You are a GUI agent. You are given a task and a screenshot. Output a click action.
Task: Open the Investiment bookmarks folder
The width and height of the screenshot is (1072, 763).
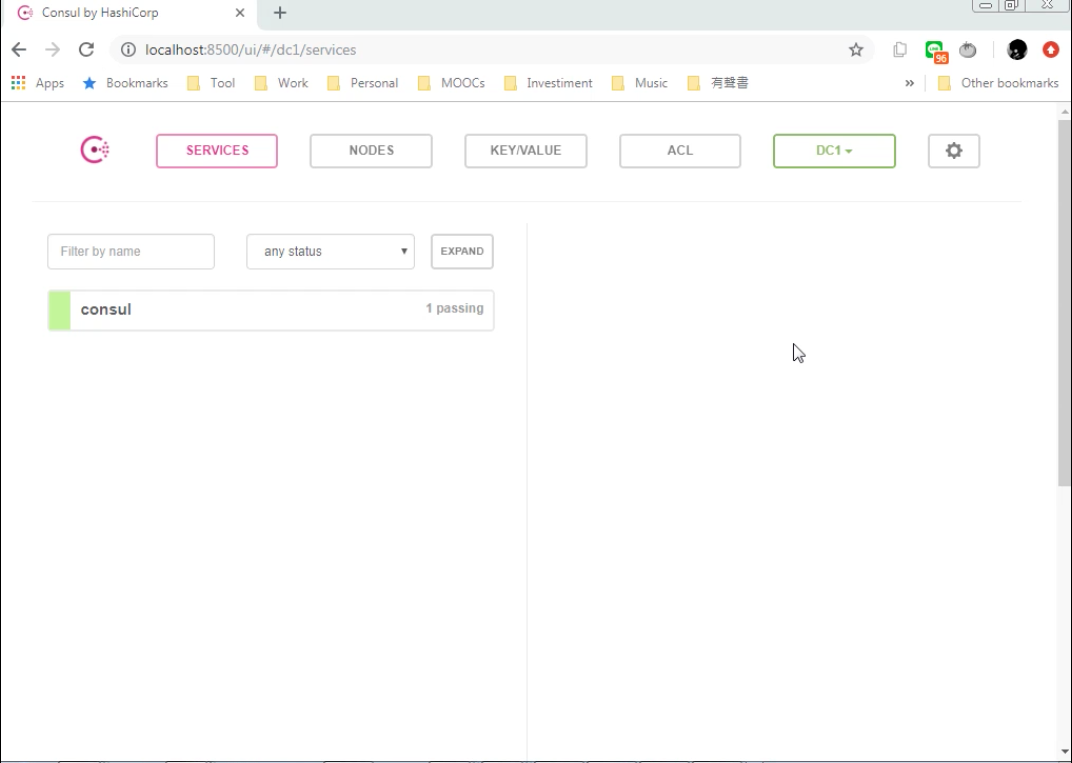548,83
